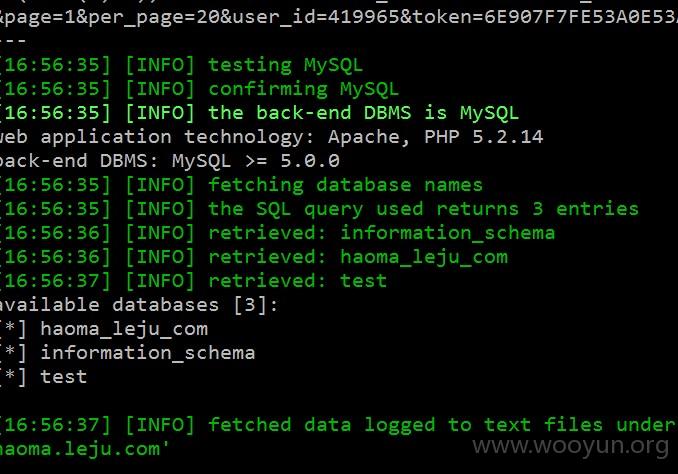Click the www.wooyun.org watermark

571,445
